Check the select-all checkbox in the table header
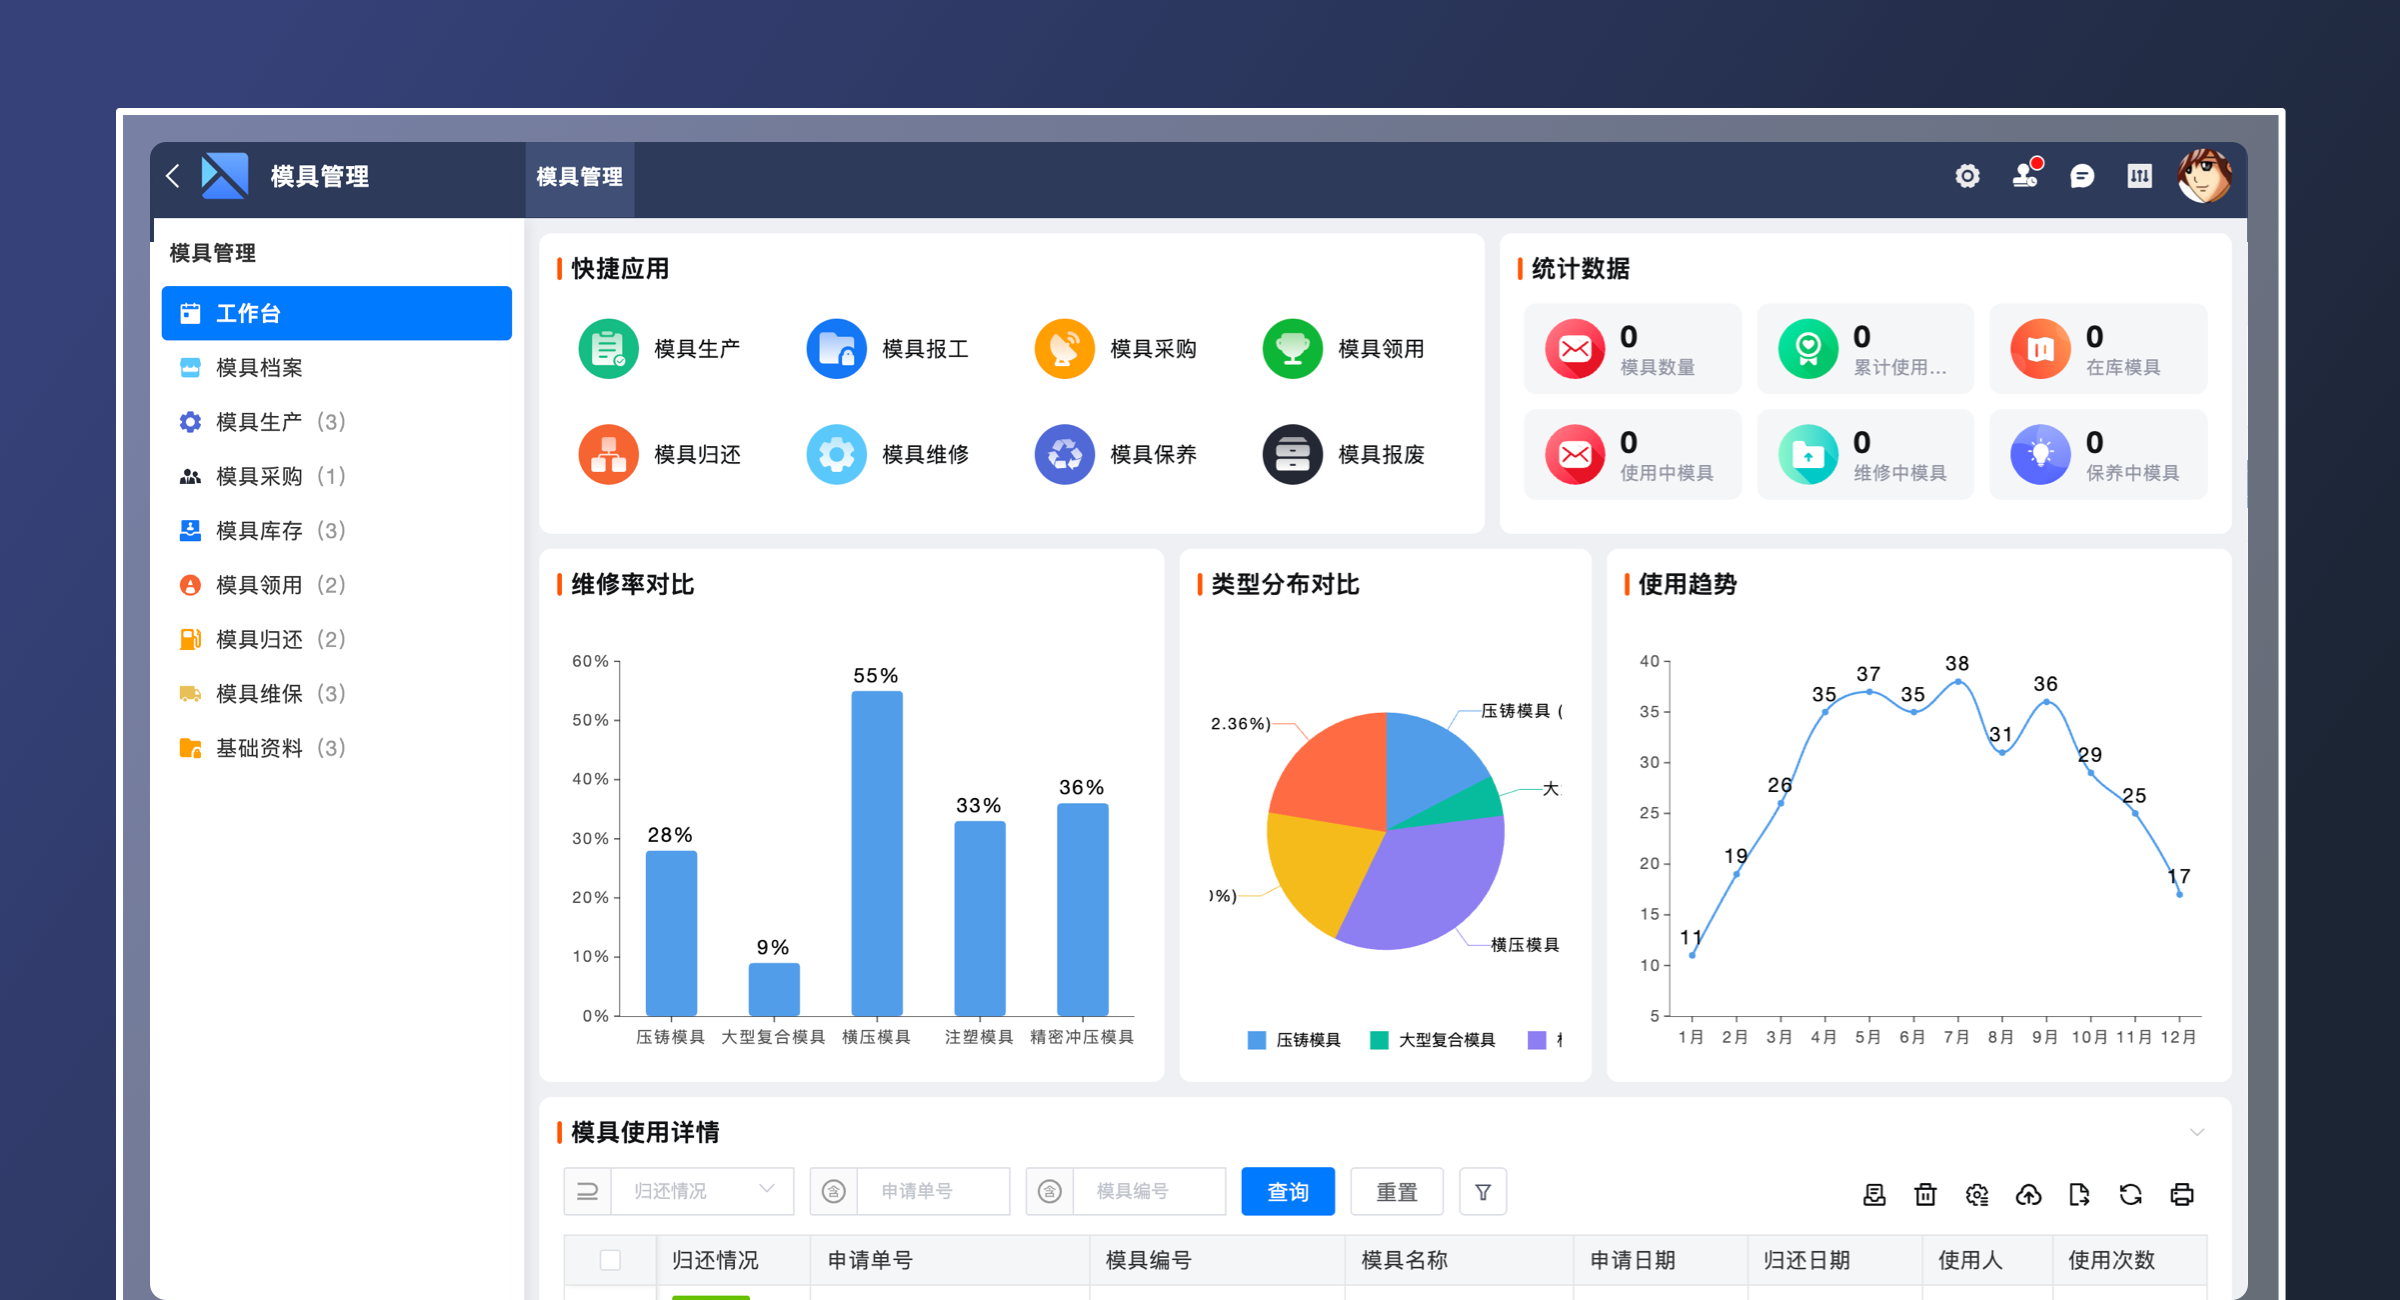2400x1300 pixels. click(x=610, y=1260)
